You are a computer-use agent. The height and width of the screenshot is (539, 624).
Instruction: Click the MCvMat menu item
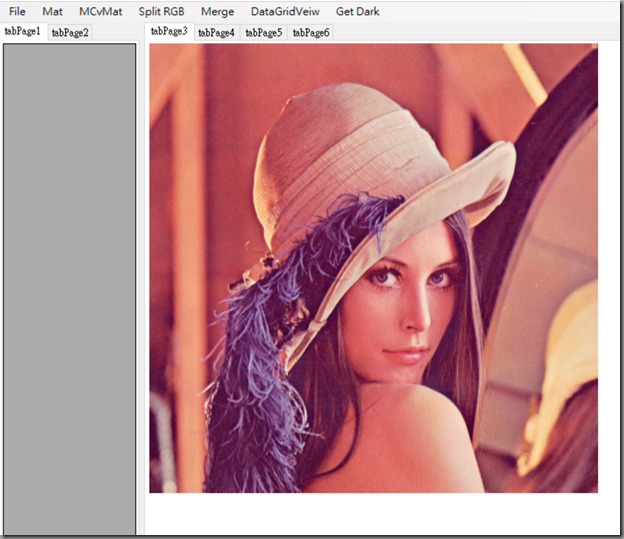pos(100,12)
